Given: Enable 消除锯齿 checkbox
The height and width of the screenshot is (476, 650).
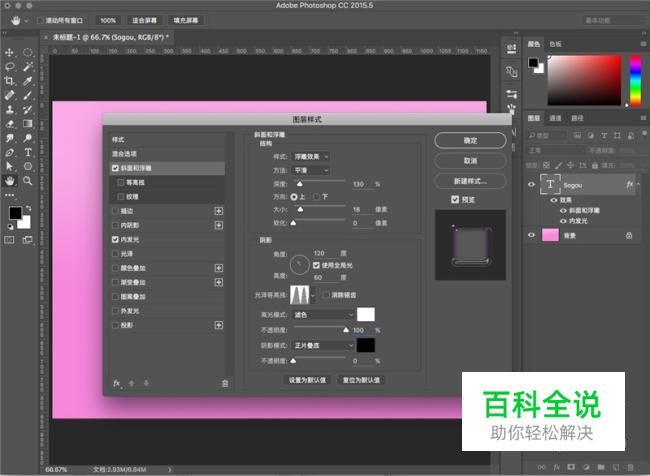Looking at the screenshot, I should [x=326, y=295].
